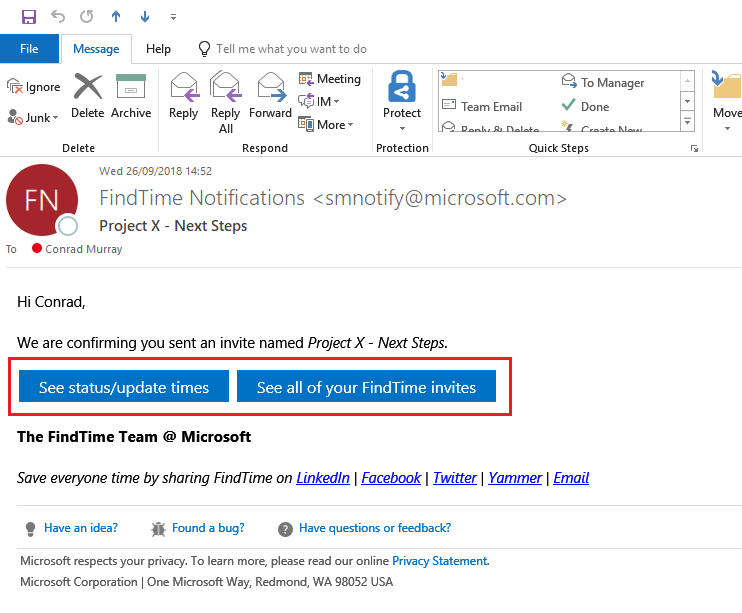The height and width of the screenshot is (613, 742).
Task: Open Manage Quick Steps dialog launcher
Action: (x=694, y=149)
